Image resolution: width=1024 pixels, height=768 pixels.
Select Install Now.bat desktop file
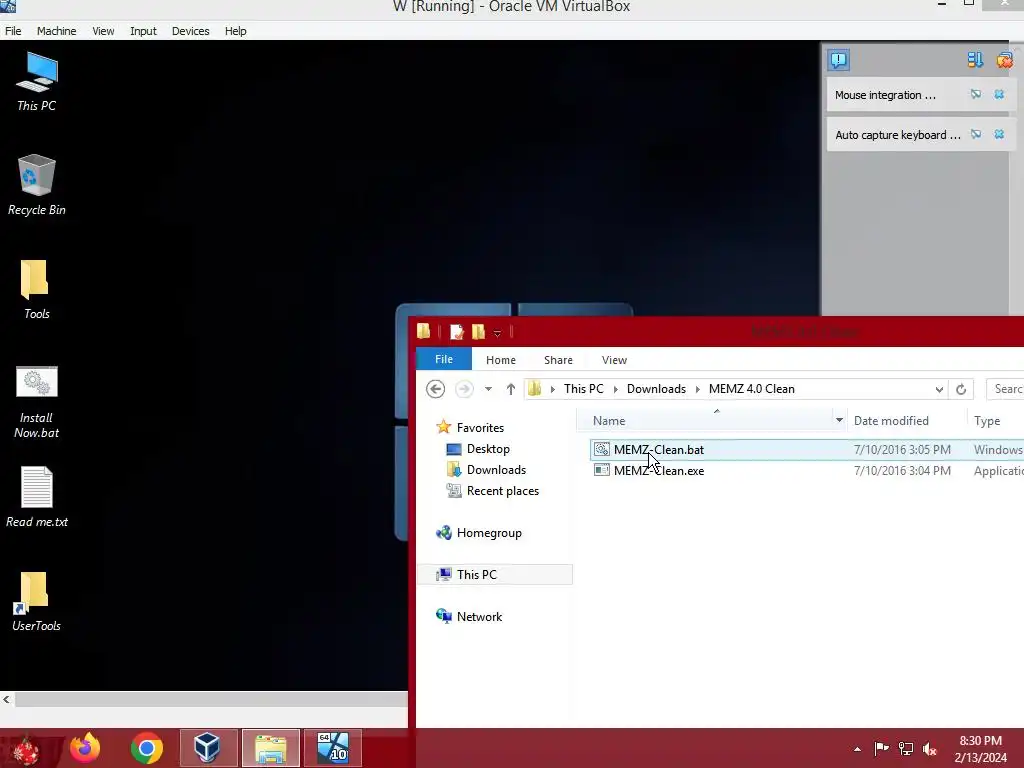pos(37,402)
